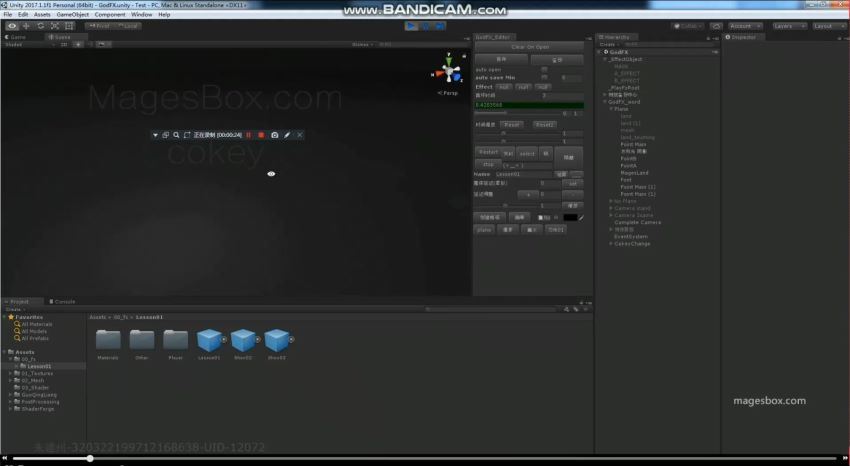Open the black color swatch in GodFX editor
This screenshot has height=466, width=850.
tap(570, 217)
